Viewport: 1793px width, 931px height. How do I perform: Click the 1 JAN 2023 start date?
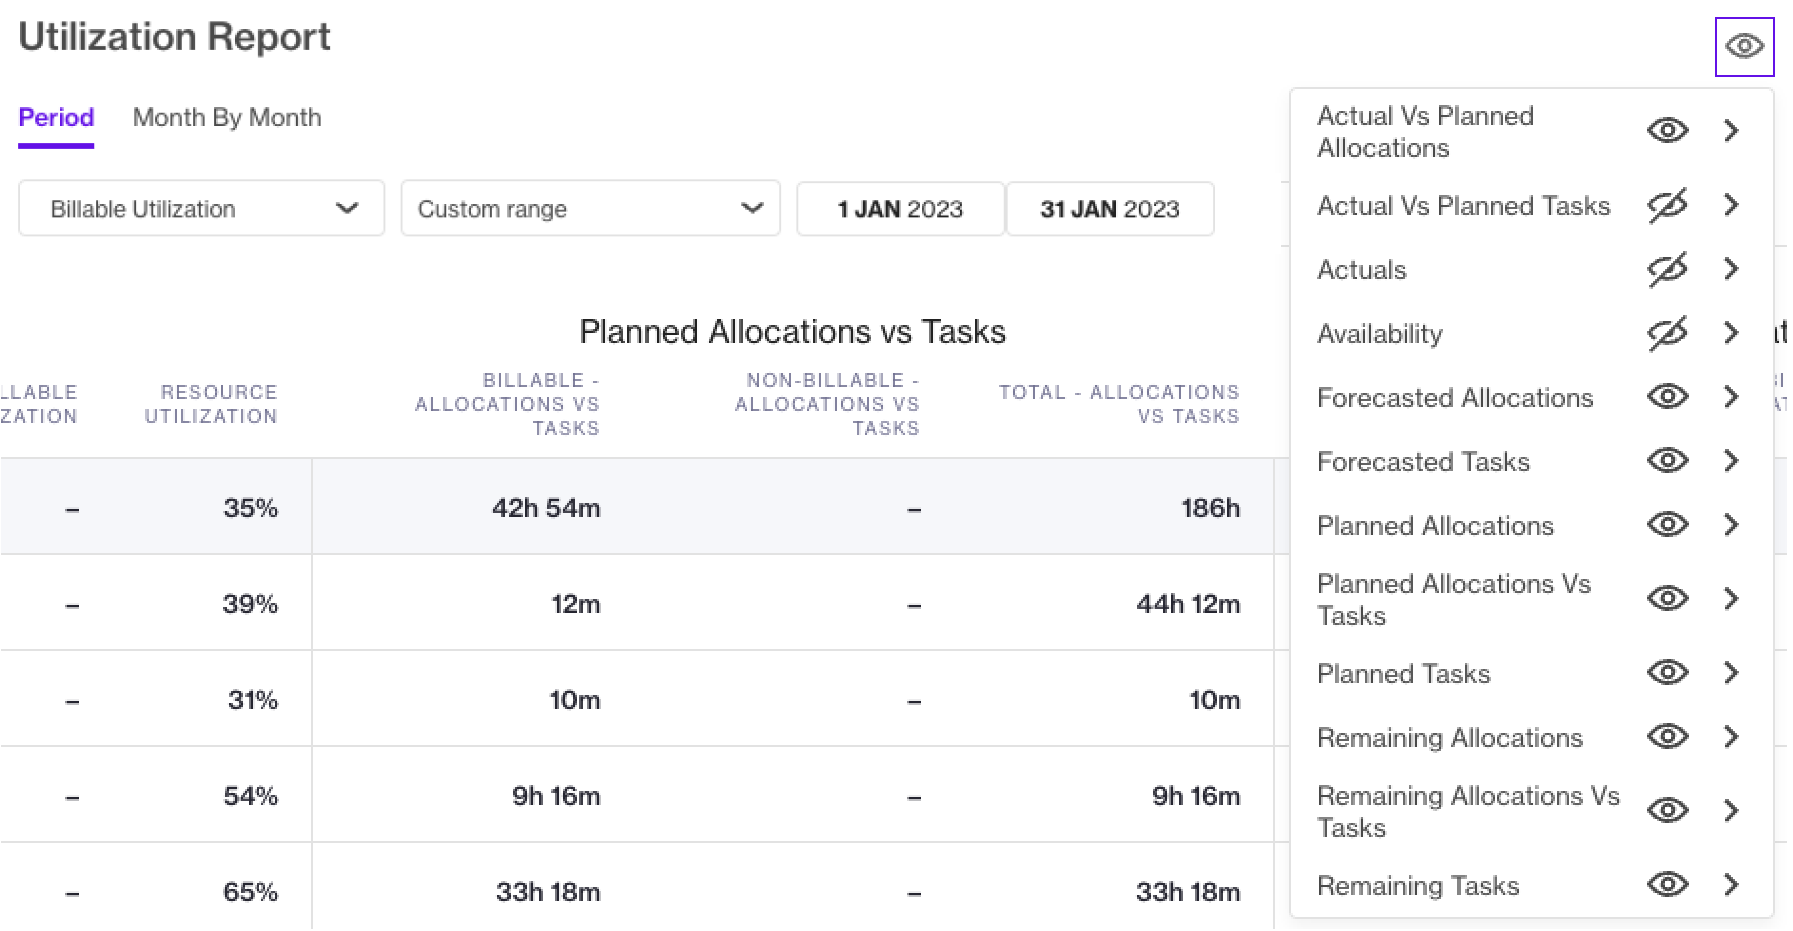pyautogui.click(x=900, y=209)
